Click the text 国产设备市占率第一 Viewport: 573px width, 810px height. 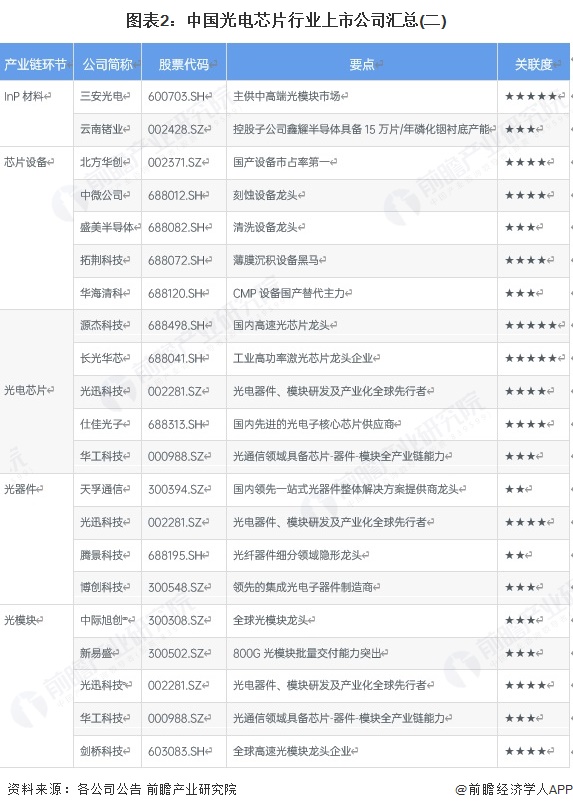pos(282,162)
